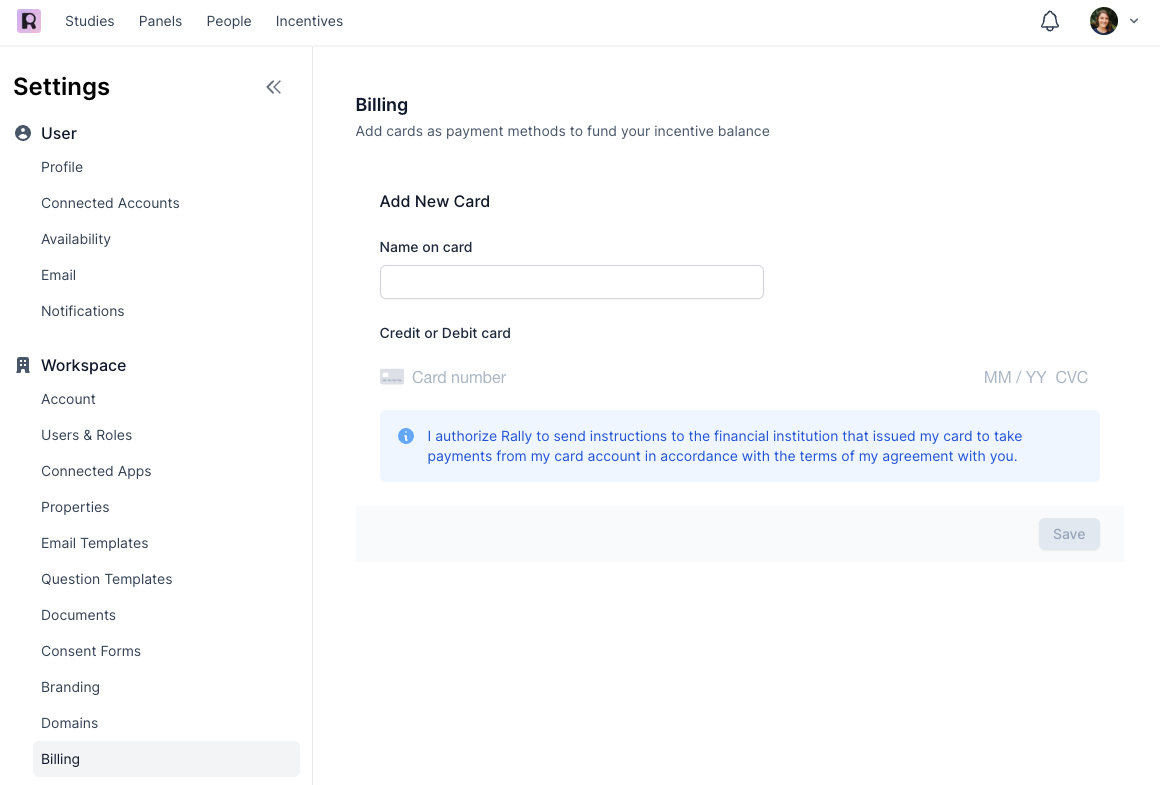Click the Workspace building icon
Image resolution: width=1160 pixels, height=785 pixels.
23,365
